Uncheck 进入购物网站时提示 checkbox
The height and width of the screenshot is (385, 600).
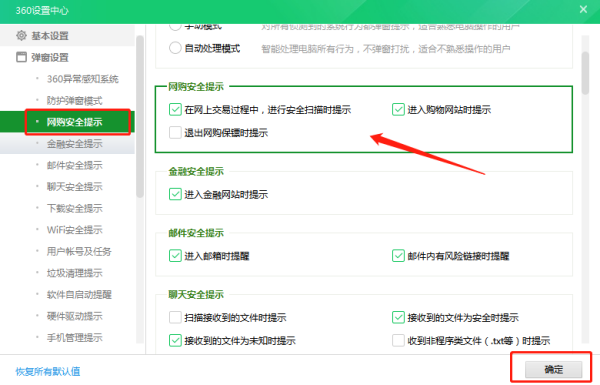tap(398, 109)
